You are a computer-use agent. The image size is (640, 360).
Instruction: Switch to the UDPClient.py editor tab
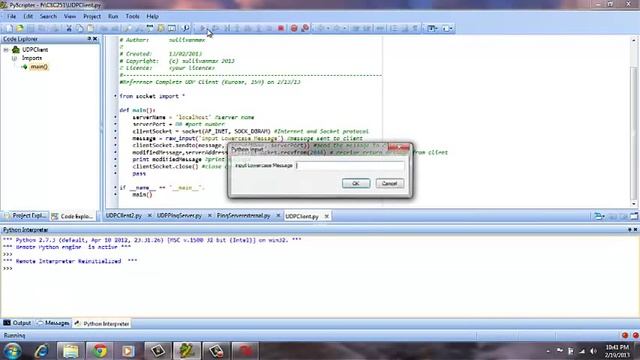point(302,216)
